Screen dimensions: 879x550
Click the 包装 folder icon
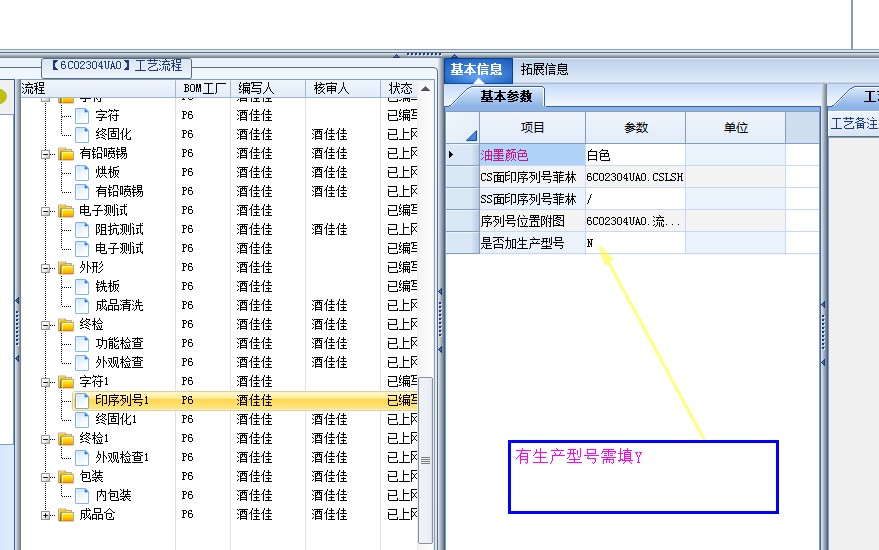pos(66,477)
